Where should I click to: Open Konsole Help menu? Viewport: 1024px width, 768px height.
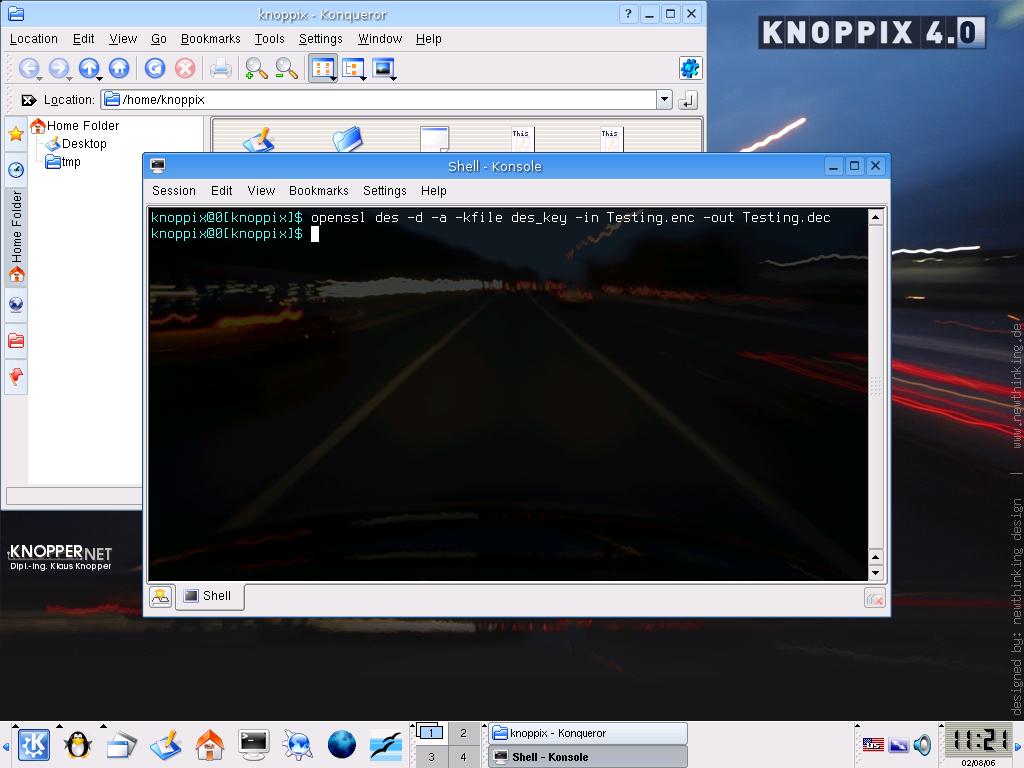[x=434, y=191]
